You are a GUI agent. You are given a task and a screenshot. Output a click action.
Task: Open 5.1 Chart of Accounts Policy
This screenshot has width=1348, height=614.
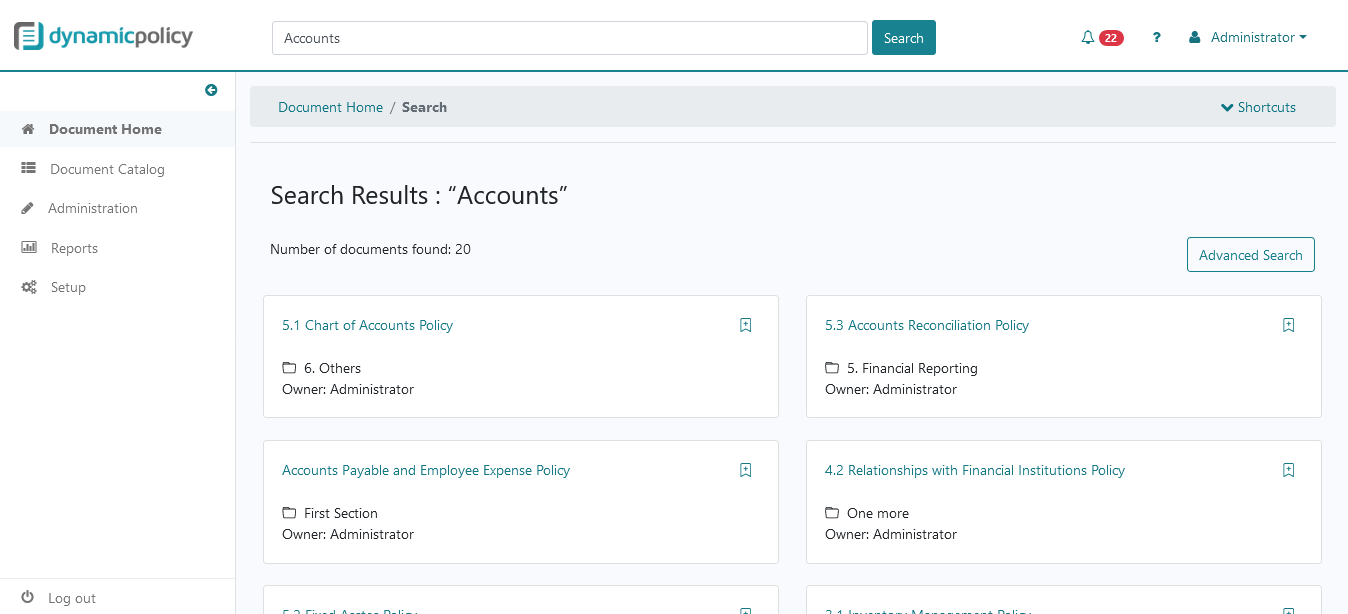[x=367, y=325]
